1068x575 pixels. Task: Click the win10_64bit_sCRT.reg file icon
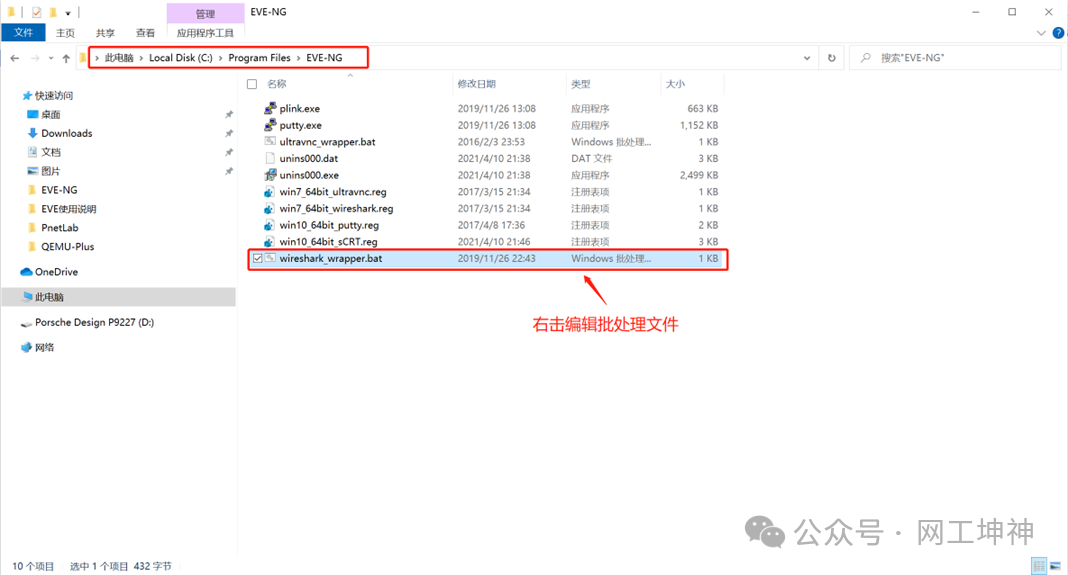pyautogui.click(x=270, y=242)
